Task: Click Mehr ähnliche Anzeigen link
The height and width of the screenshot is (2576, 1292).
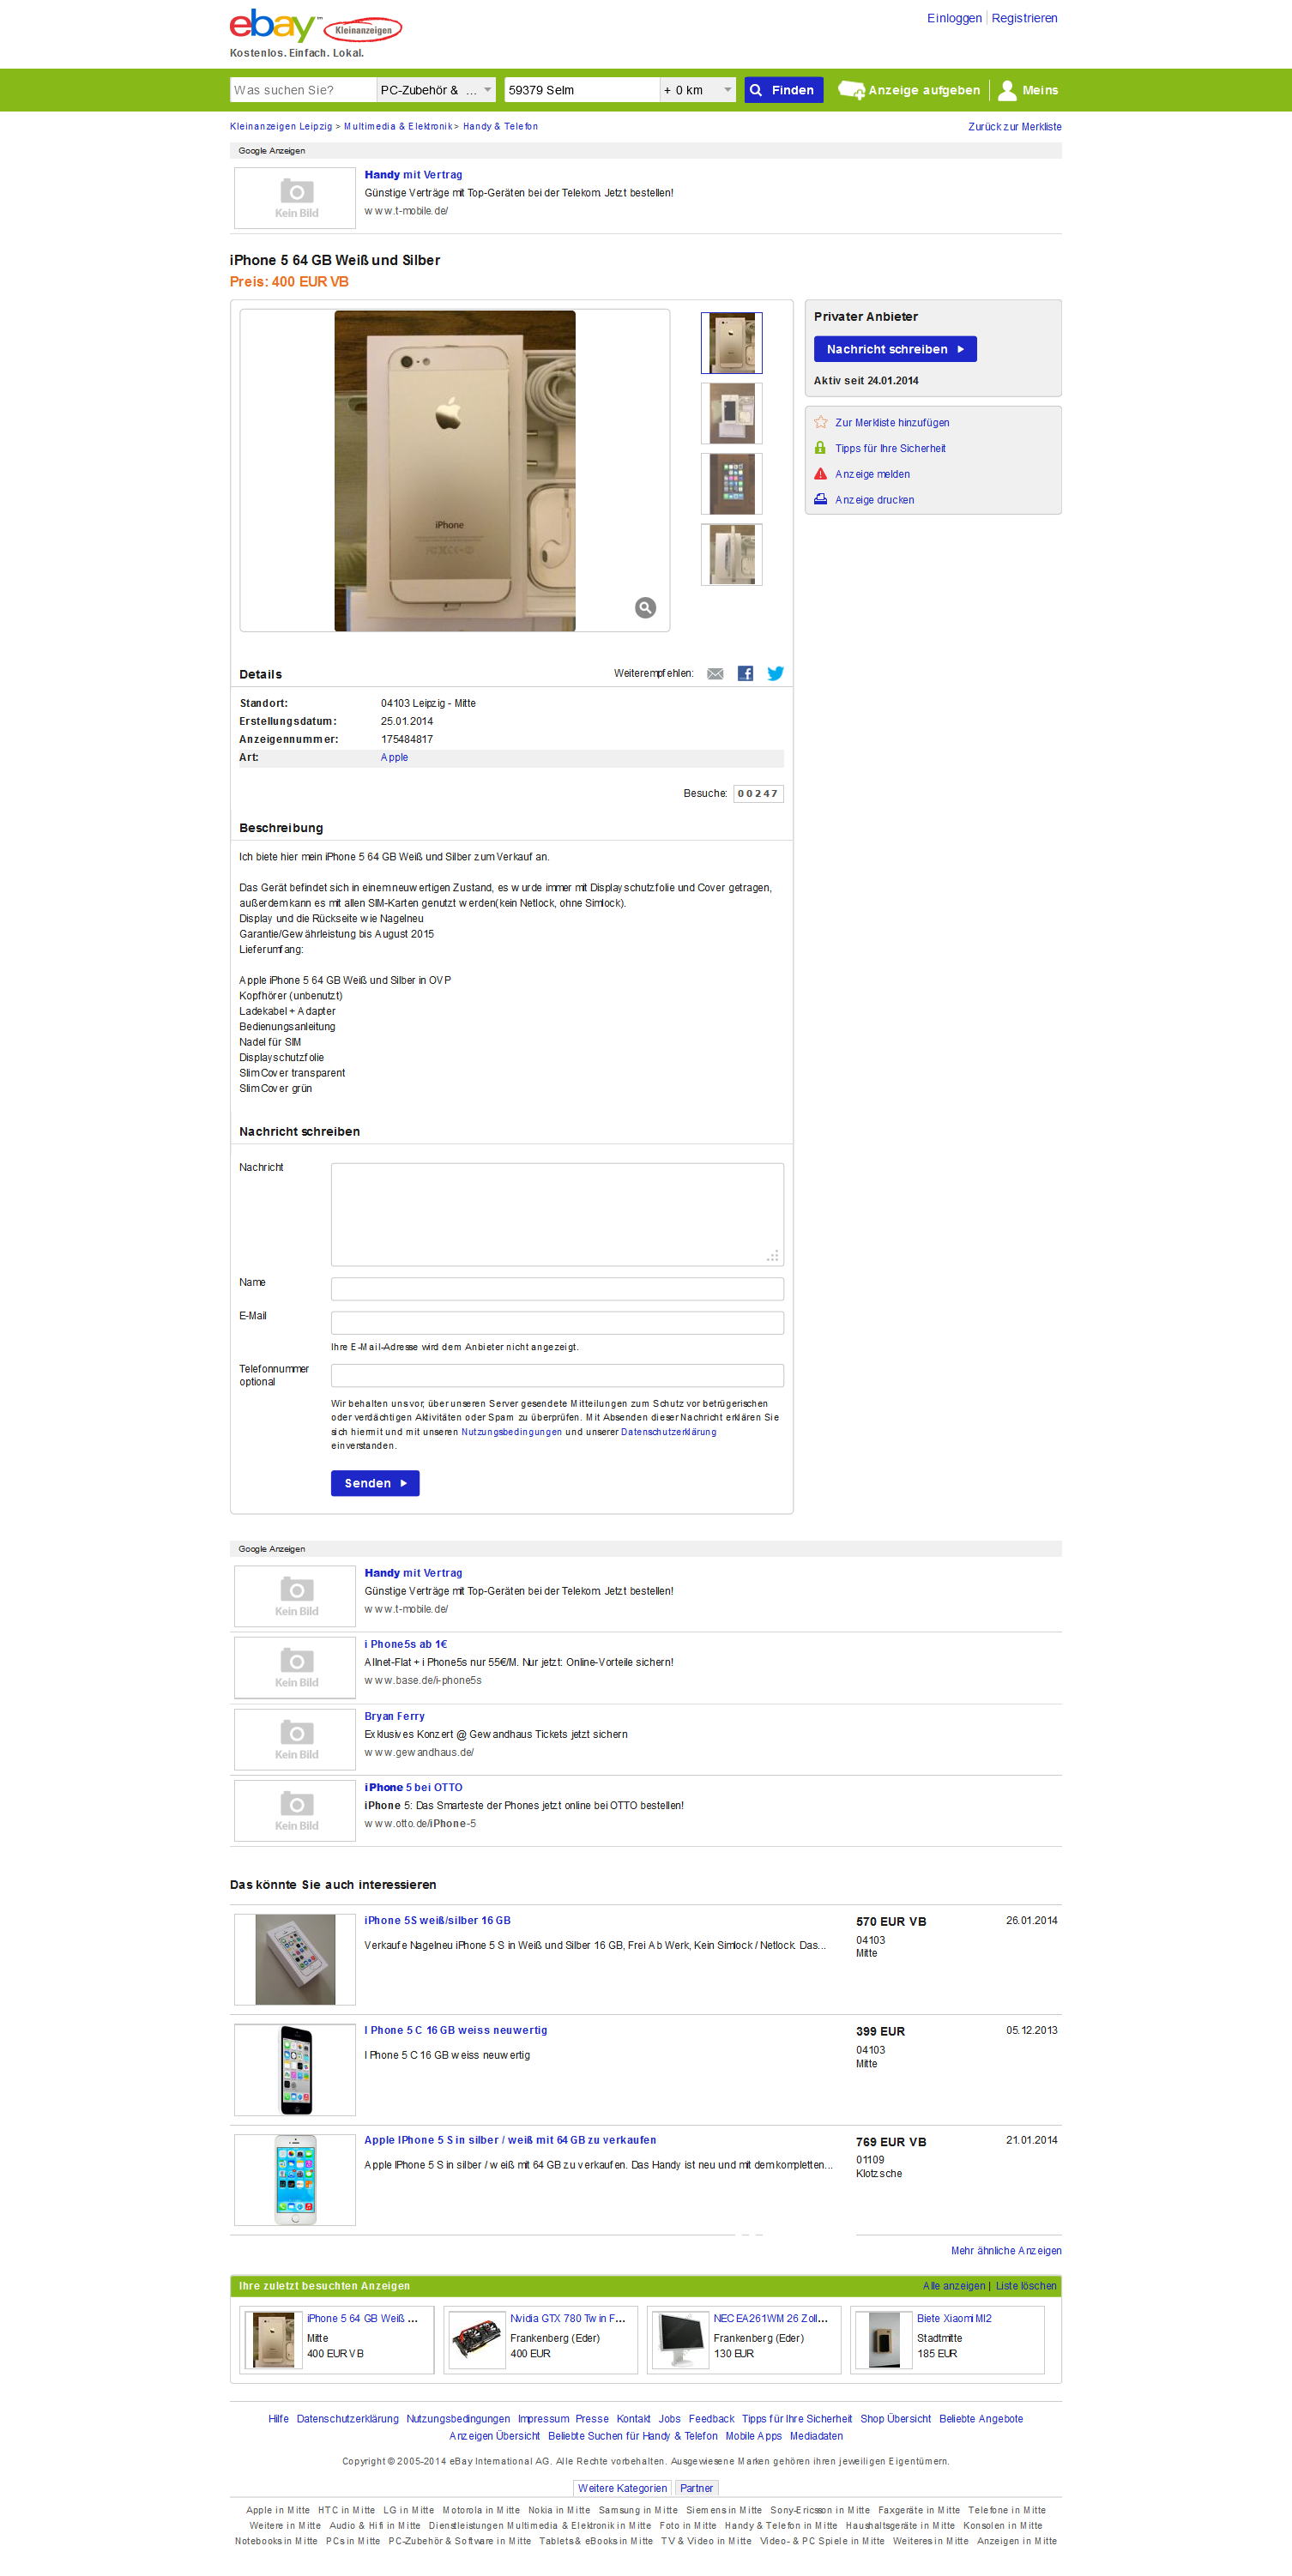Action: coord(1006,2250)
